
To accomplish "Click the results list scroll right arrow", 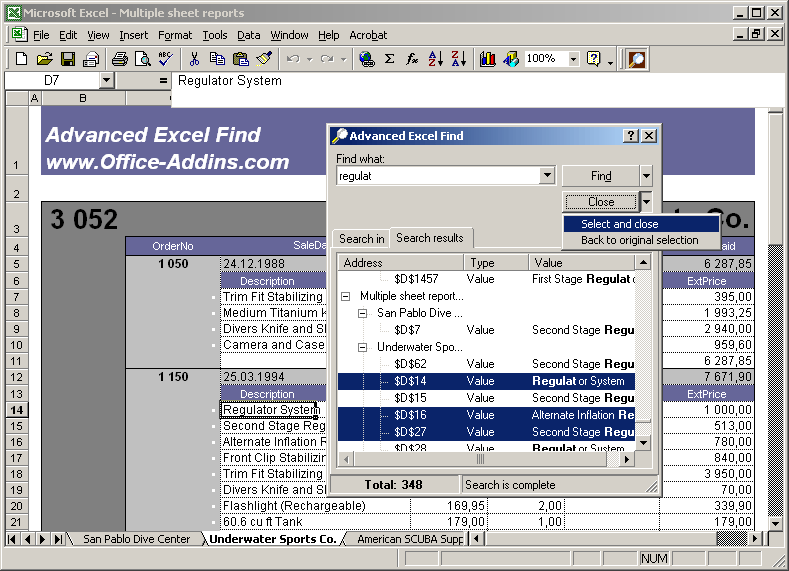I will [x=627, y=459].
